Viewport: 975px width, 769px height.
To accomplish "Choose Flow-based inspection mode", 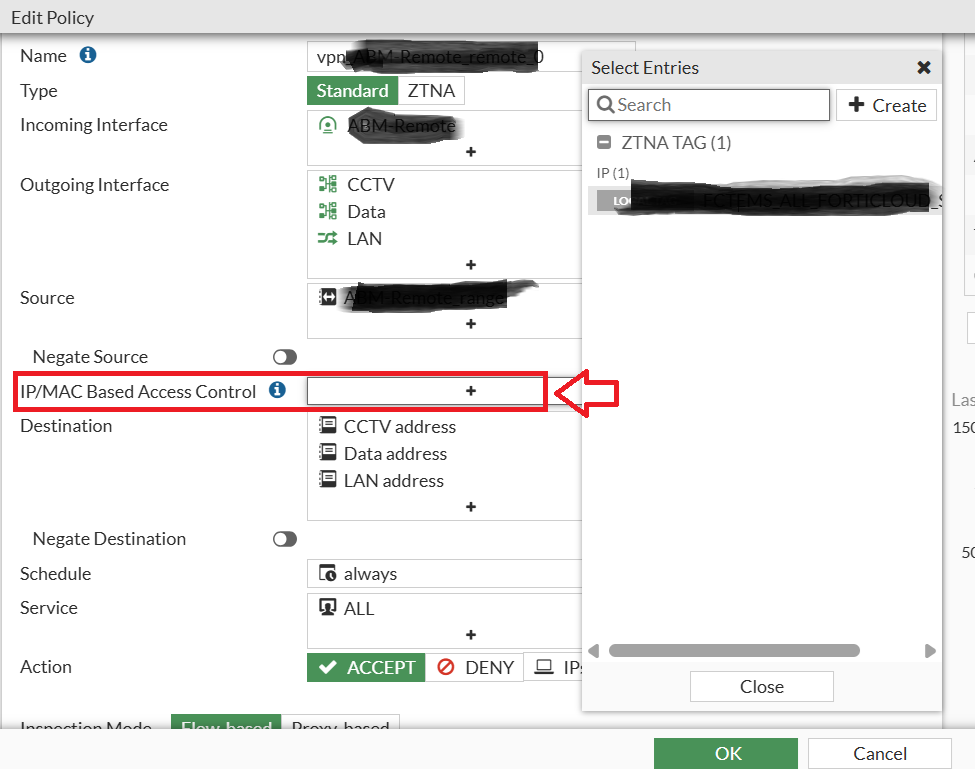I will 226,722.
